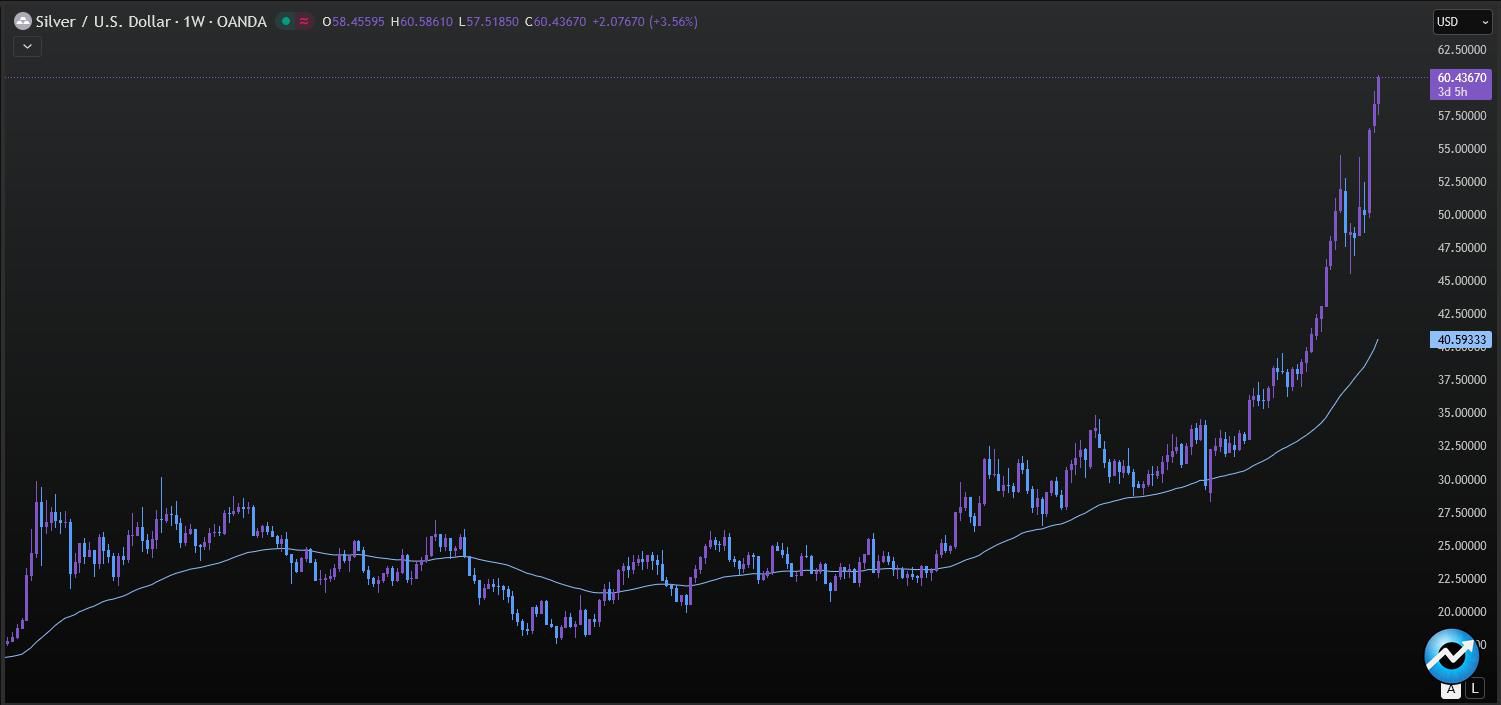Click the Silver symbol logo icon

22,21
